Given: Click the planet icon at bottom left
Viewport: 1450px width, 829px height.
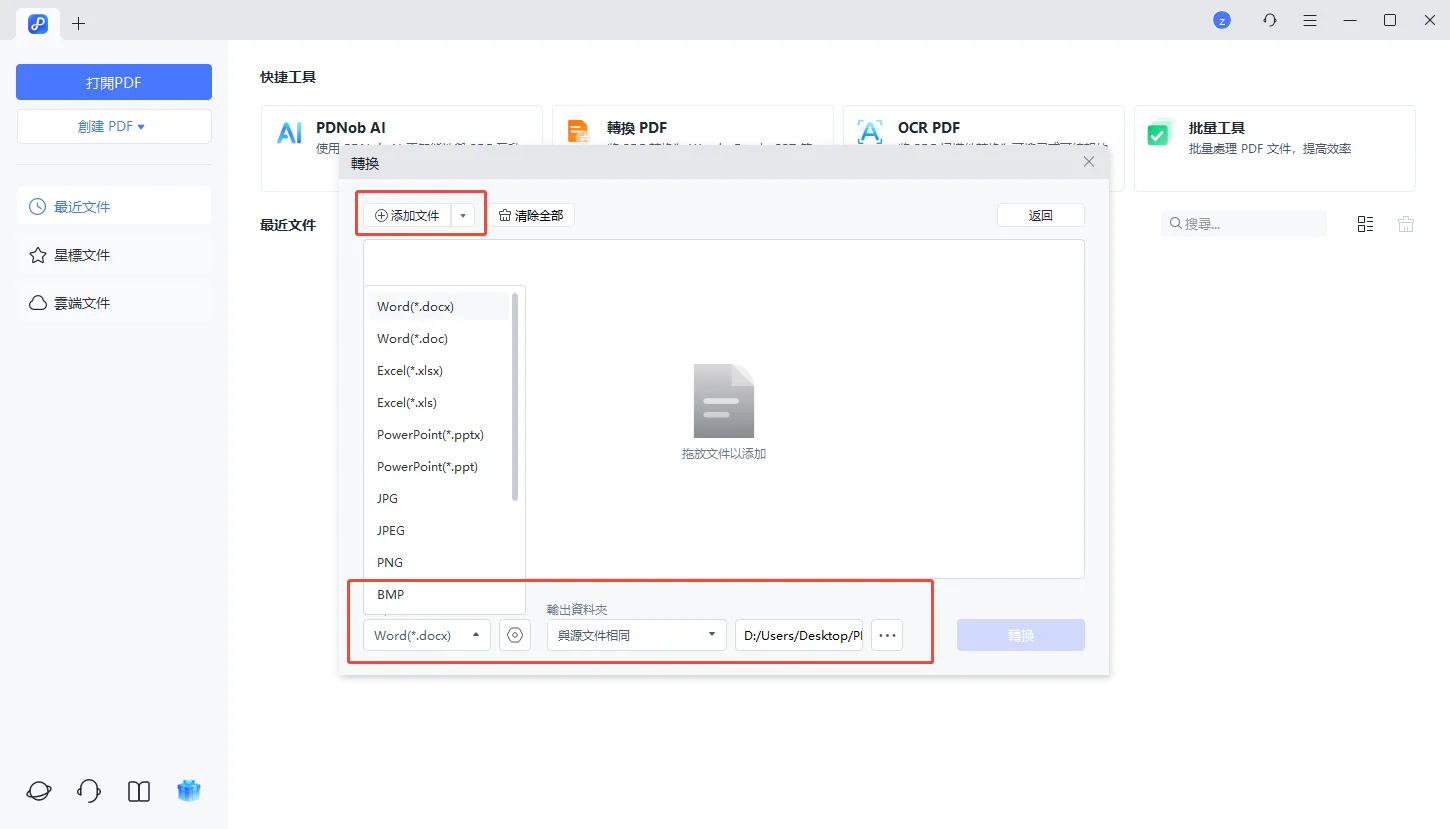Looking at the screenshot, I should click(x=39, y=791).
